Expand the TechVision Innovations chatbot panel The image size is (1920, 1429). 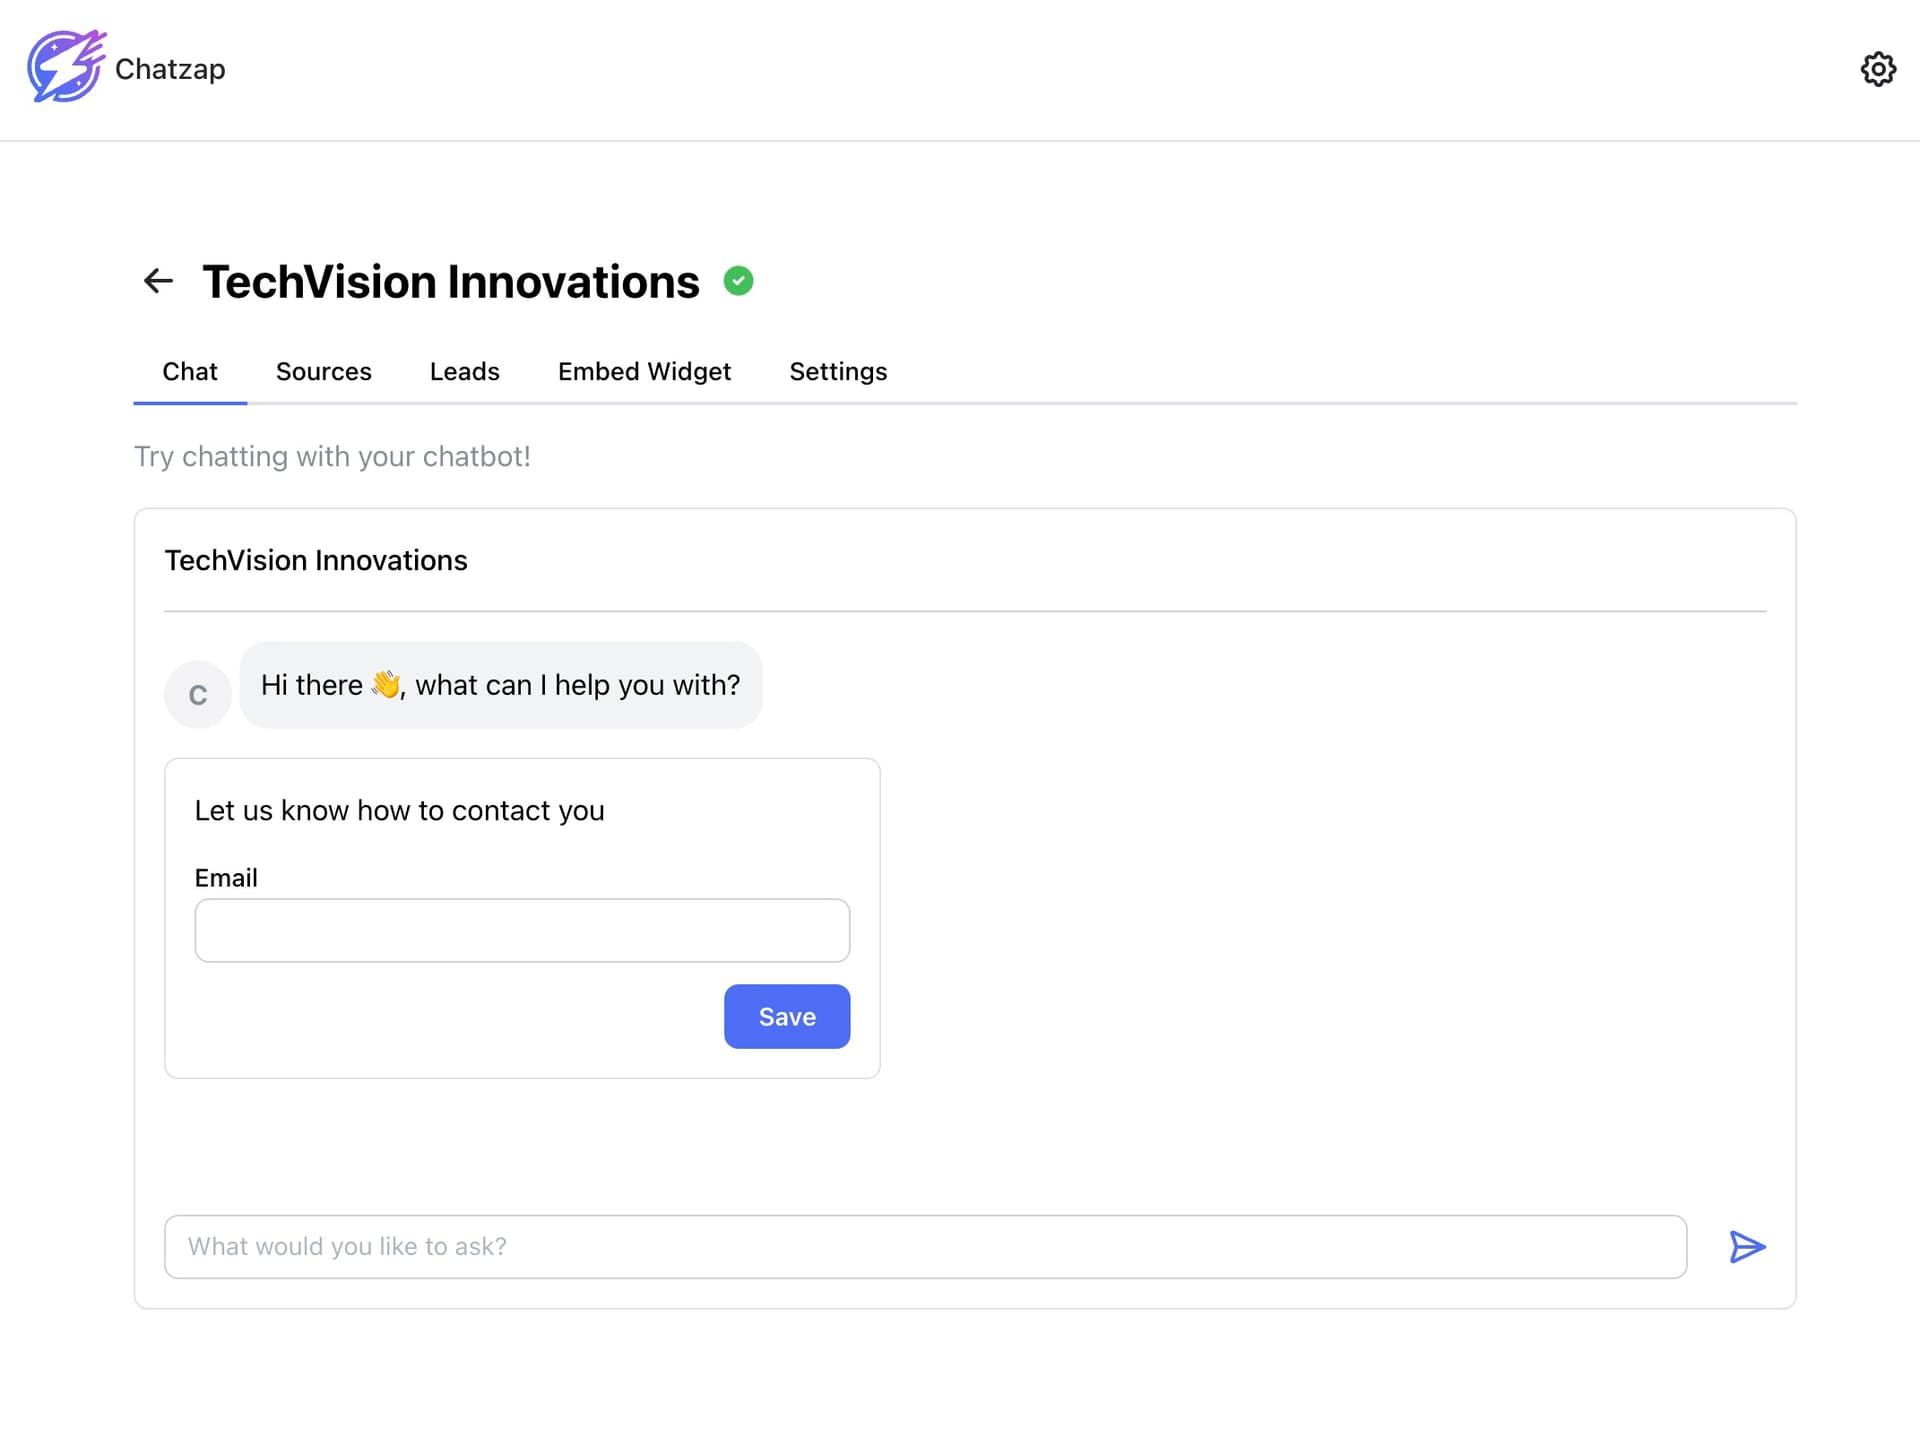tap(317, 558)
